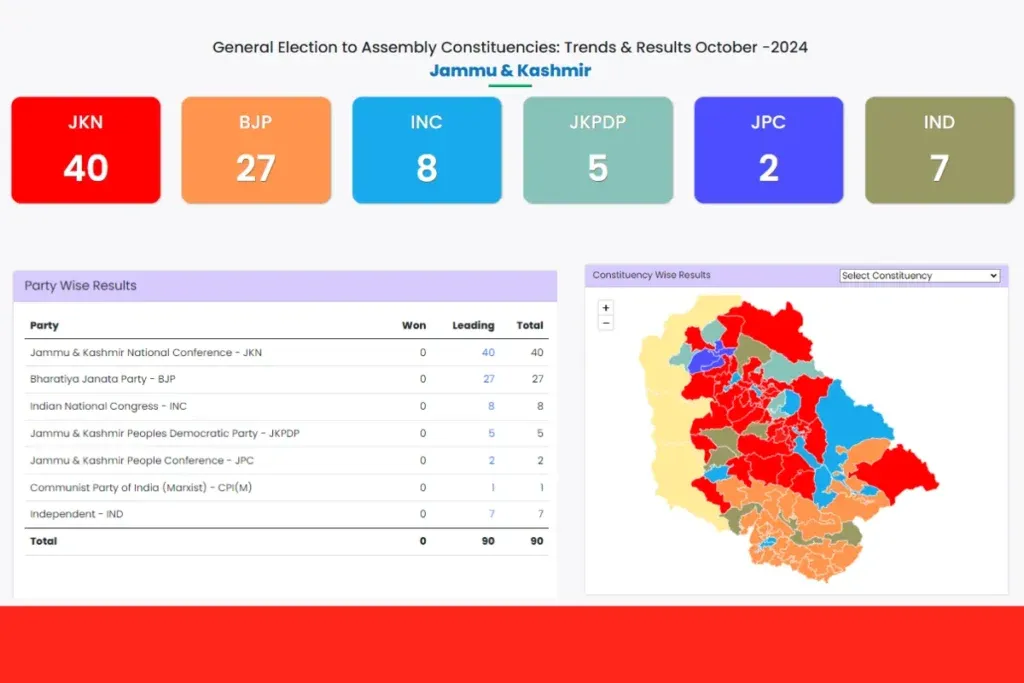
Task: Click the Total column header
Action: point(530,325)
